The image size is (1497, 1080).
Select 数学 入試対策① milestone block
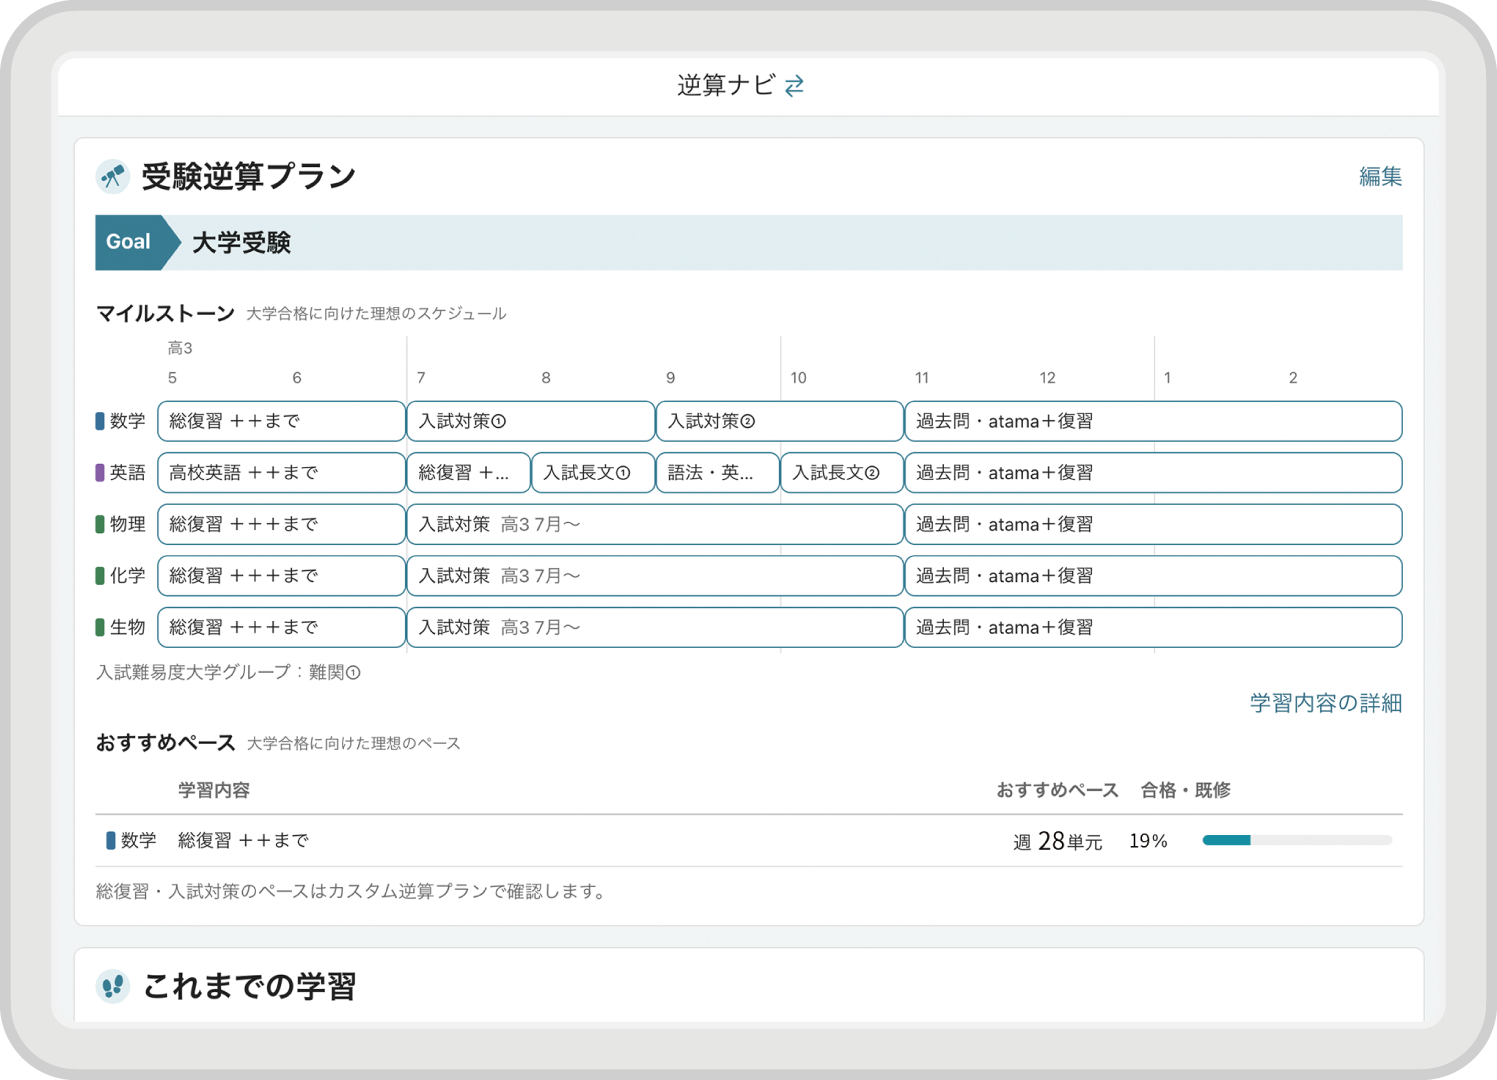[530, 421]
